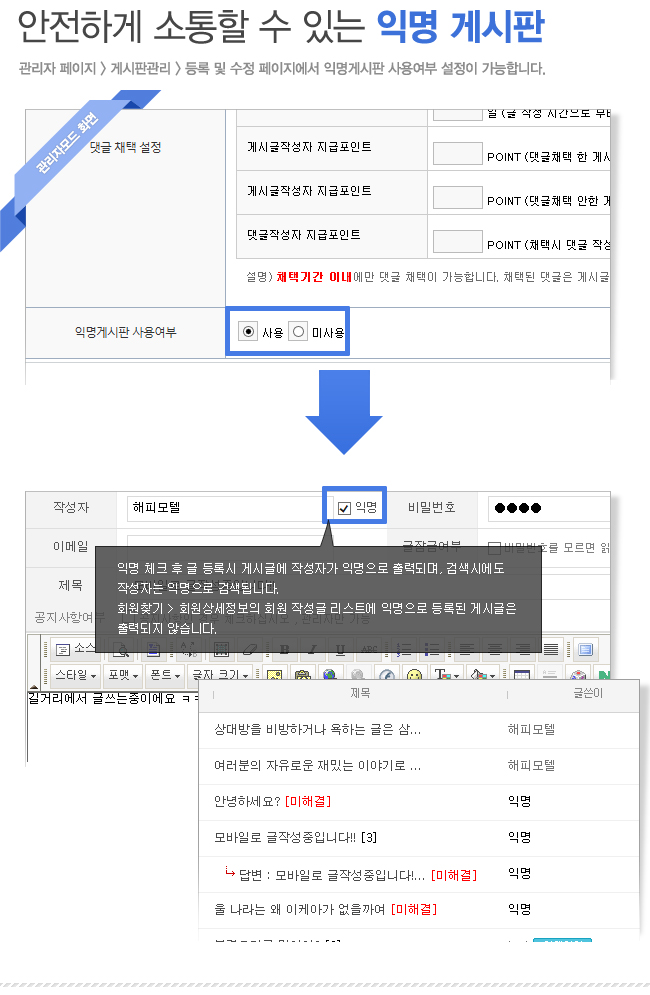Click the templates icon in editor toolbar

pos(153,649)
